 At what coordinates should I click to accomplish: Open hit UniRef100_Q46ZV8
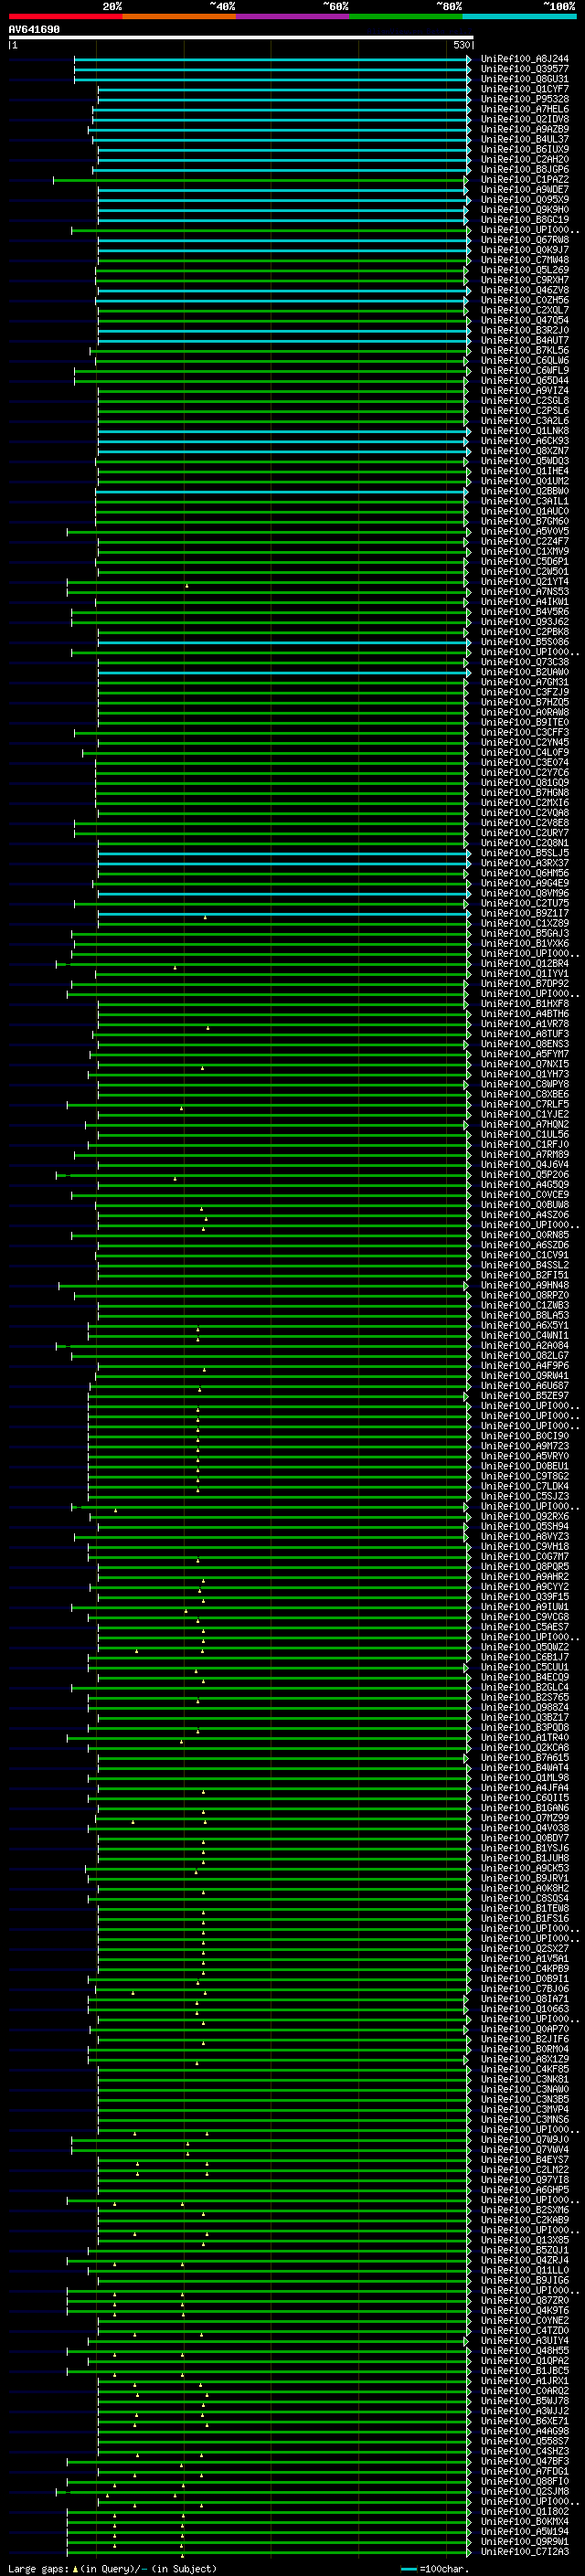(525, 290)
